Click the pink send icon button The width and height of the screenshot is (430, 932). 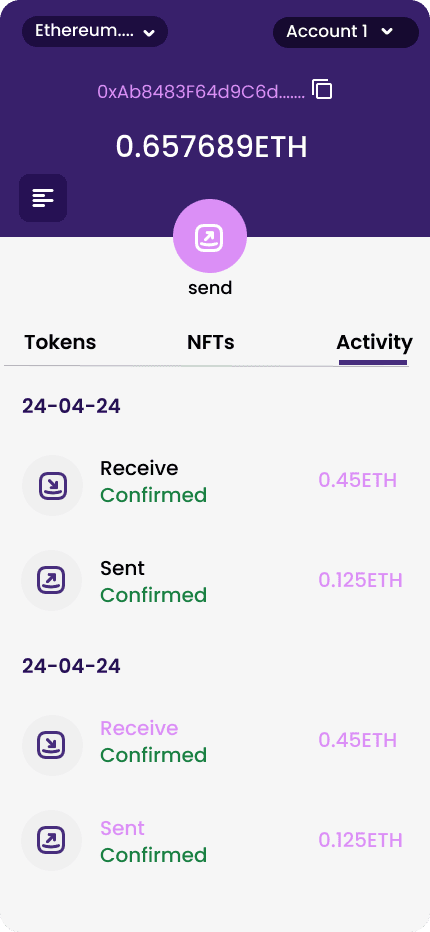click(x=210, y=237)
